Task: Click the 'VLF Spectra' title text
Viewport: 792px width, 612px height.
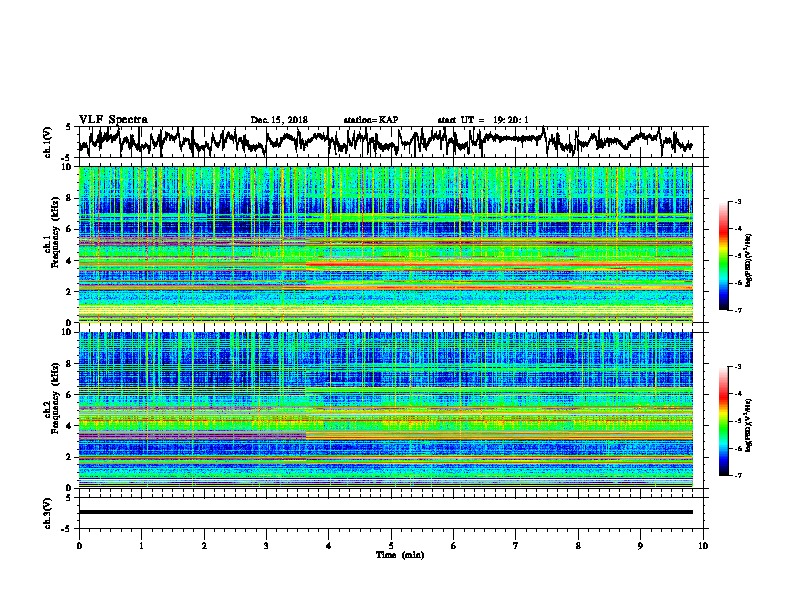Action: click(x=113, y=120)
